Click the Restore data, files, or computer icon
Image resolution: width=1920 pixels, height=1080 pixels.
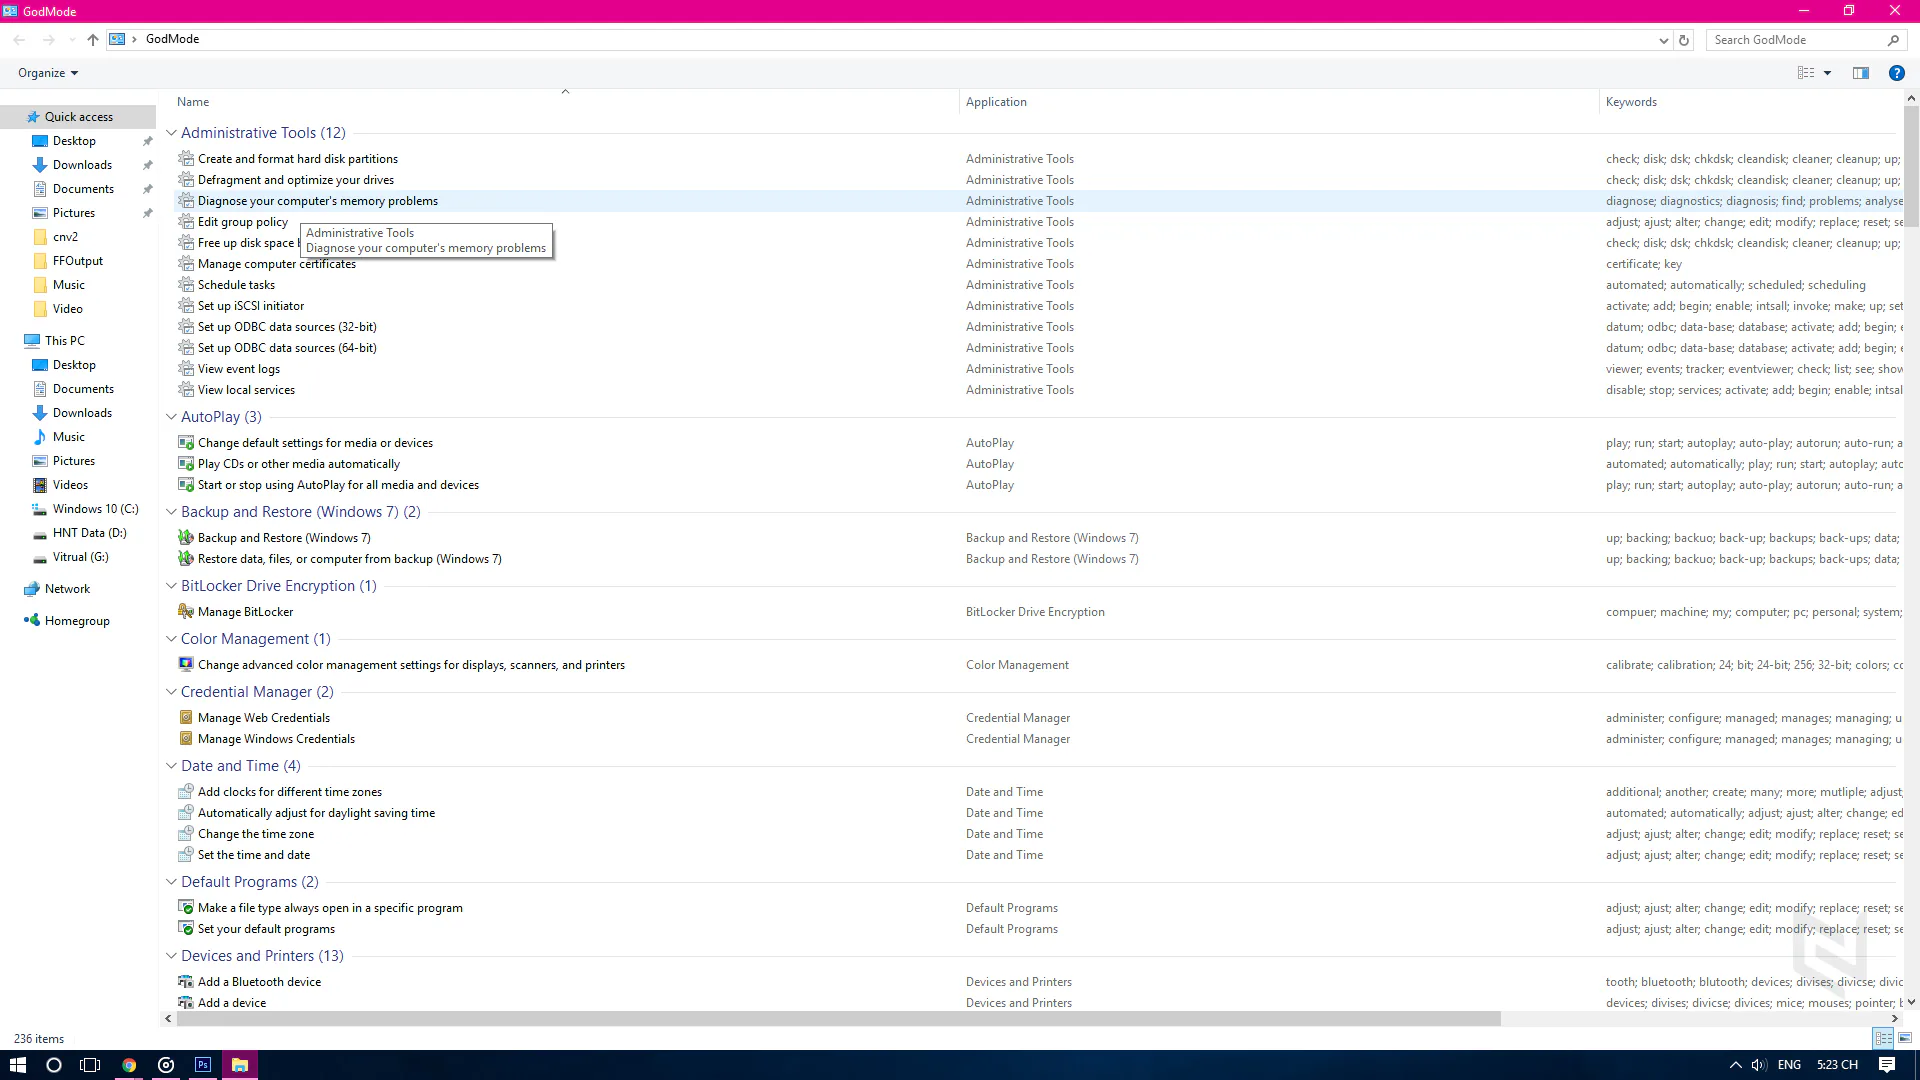point(186,559)
